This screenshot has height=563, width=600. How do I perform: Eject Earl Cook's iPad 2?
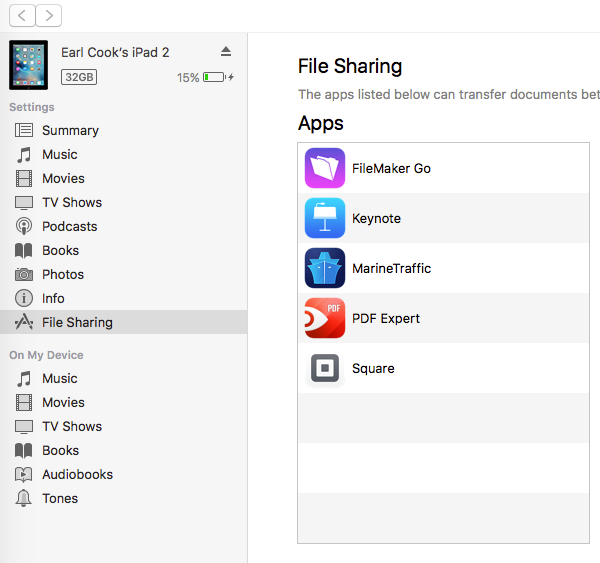[x=226, y=51]
